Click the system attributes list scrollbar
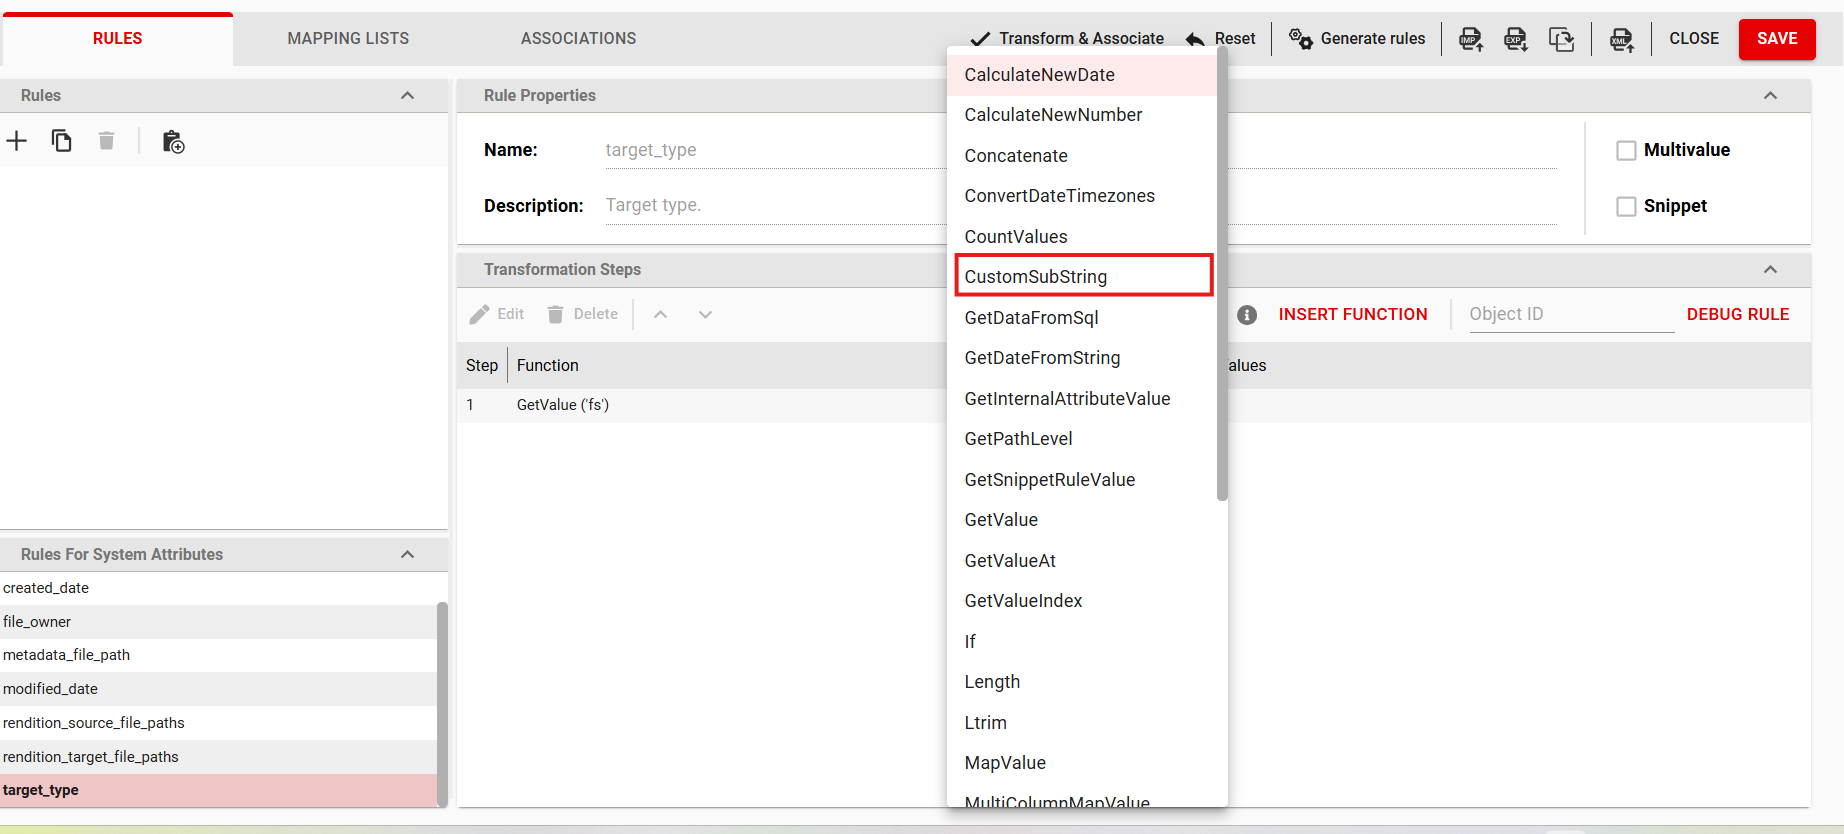 442,704
